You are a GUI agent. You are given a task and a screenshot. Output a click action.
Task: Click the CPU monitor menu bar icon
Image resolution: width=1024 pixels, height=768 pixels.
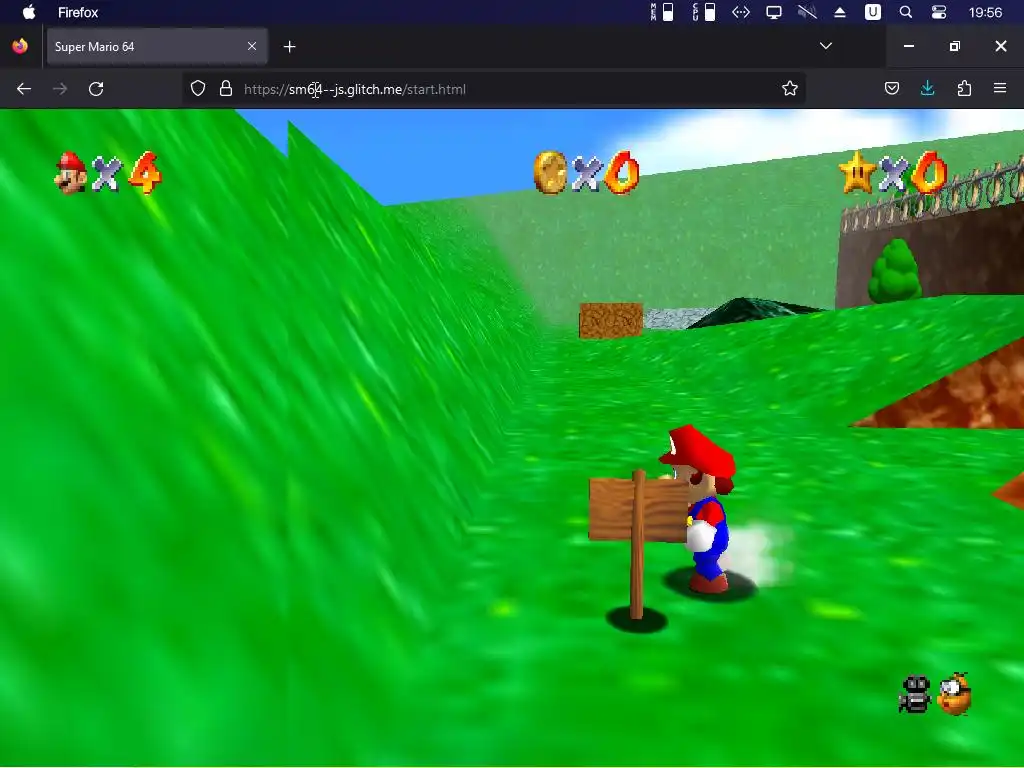coord(704,12)
